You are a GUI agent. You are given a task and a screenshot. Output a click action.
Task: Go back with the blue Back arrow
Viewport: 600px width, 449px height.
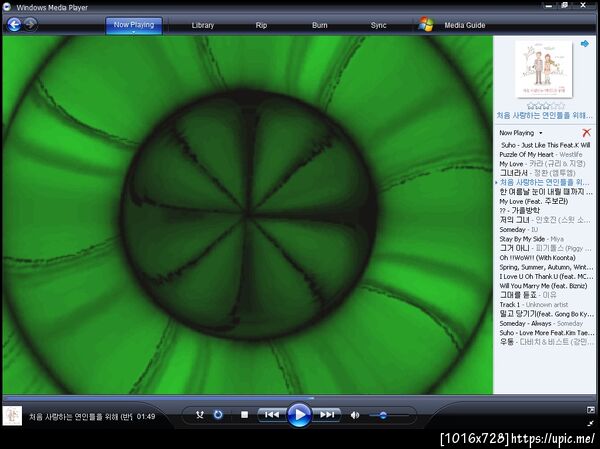pyautogui.click(x=14, y=25)
